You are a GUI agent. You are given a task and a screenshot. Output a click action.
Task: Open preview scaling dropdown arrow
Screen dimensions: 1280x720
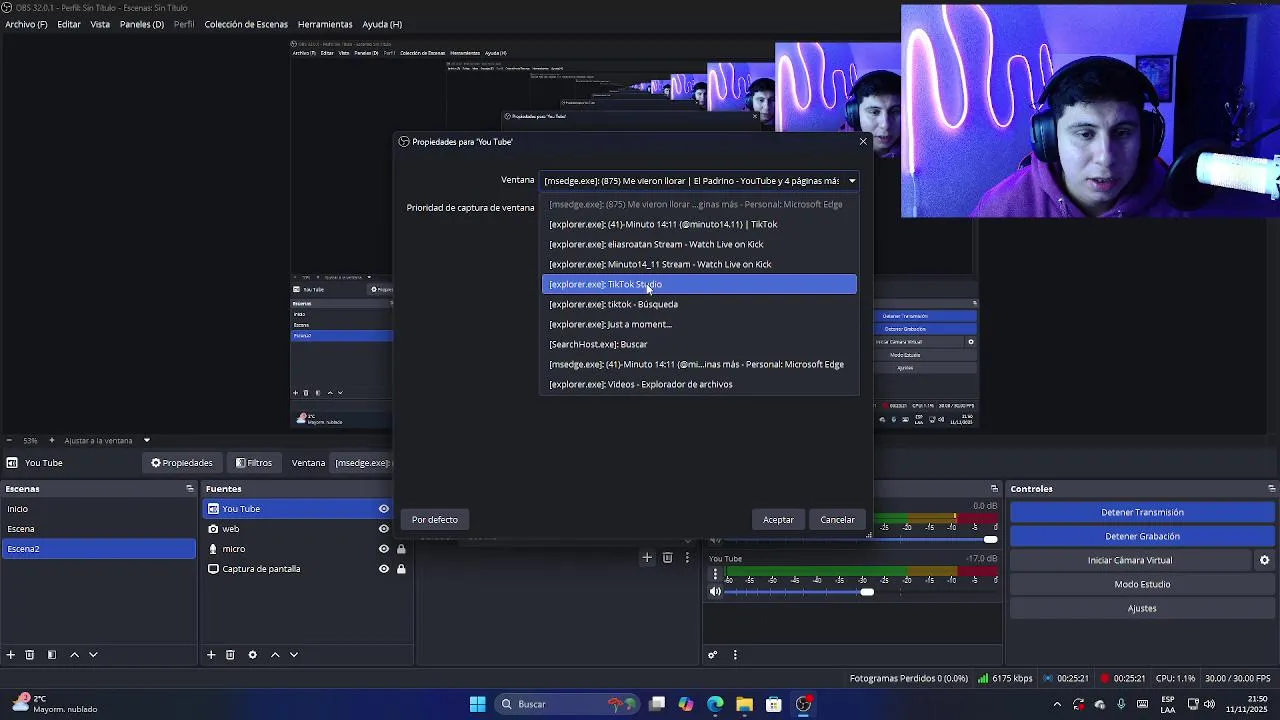point(146,441)
